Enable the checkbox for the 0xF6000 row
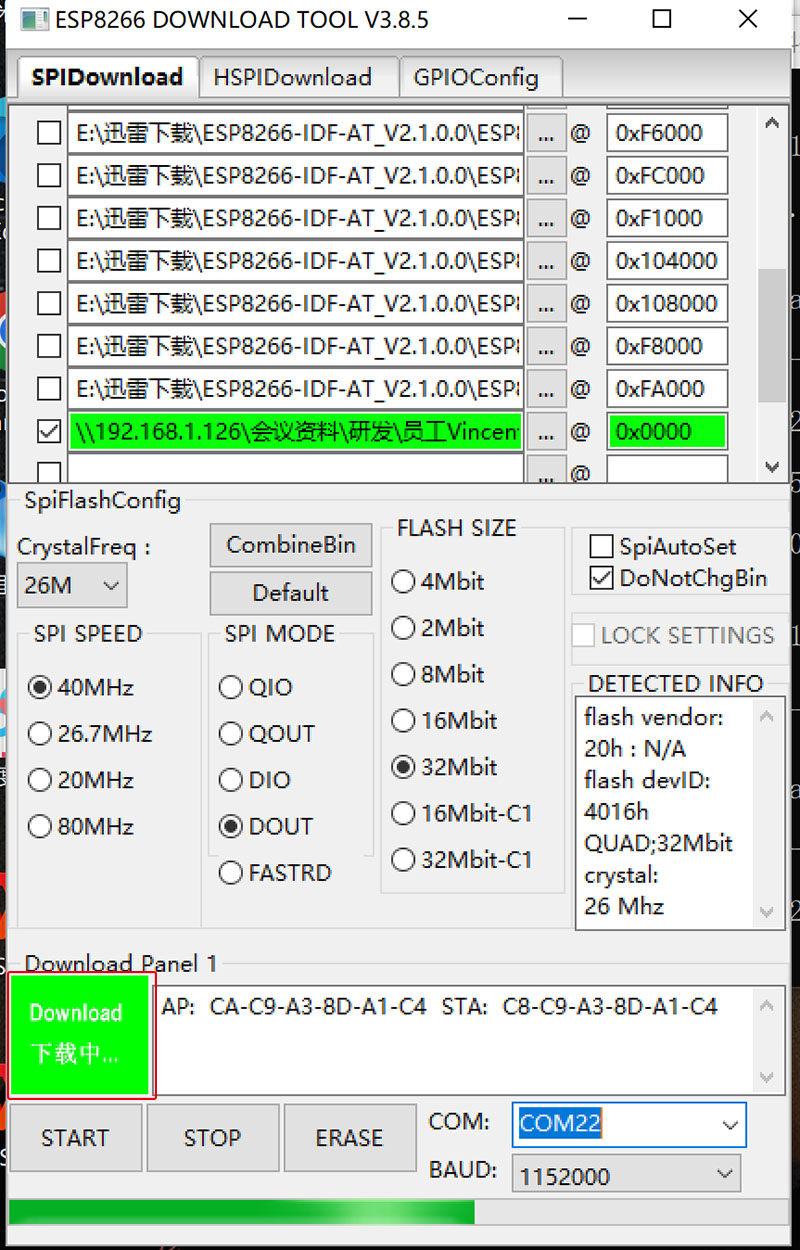 49,133
